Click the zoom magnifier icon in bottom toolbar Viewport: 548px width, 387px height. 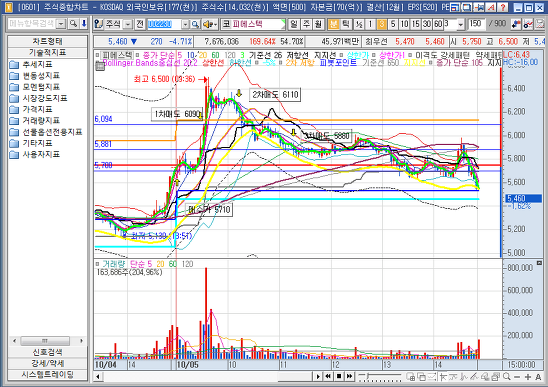pyautogui.click(x=506, y=377)
